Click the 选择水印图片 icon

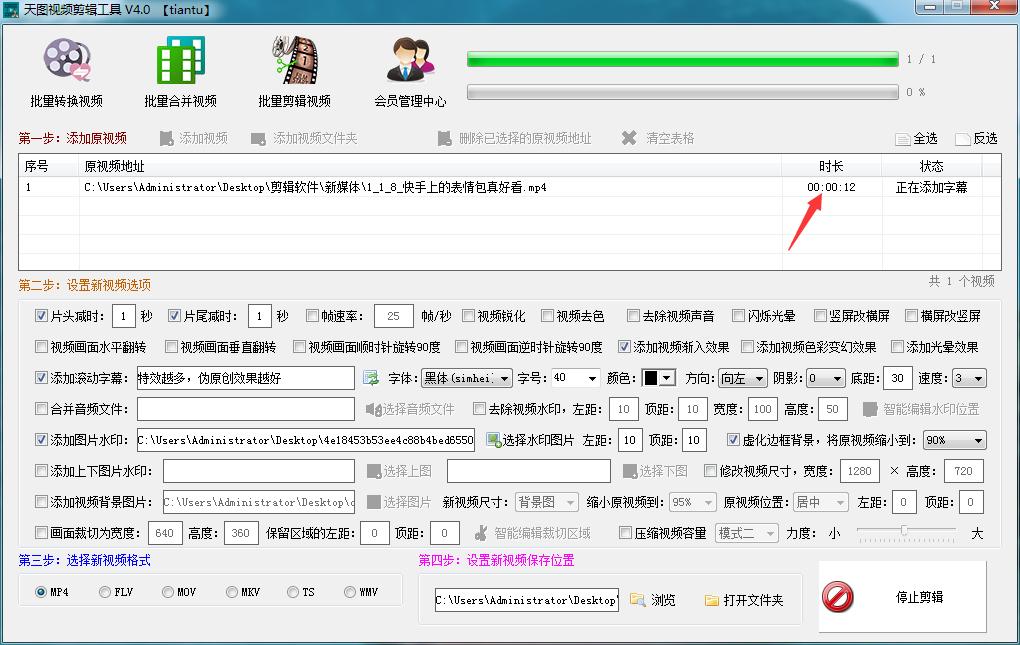coord(494,440)
